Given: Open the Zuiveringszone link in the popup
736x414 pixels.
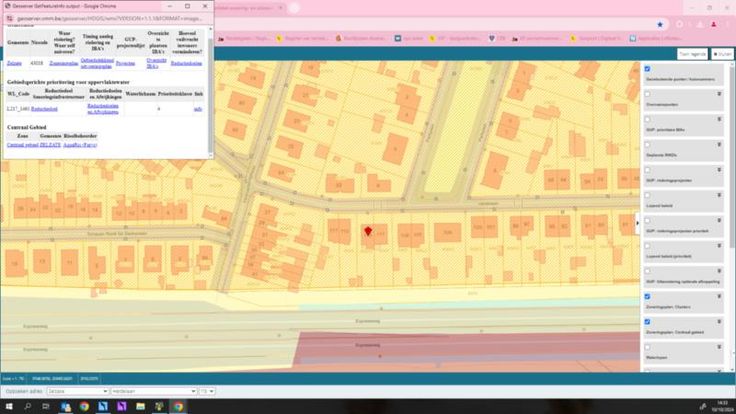Looking at the screenshot, I should click(64, 62).
